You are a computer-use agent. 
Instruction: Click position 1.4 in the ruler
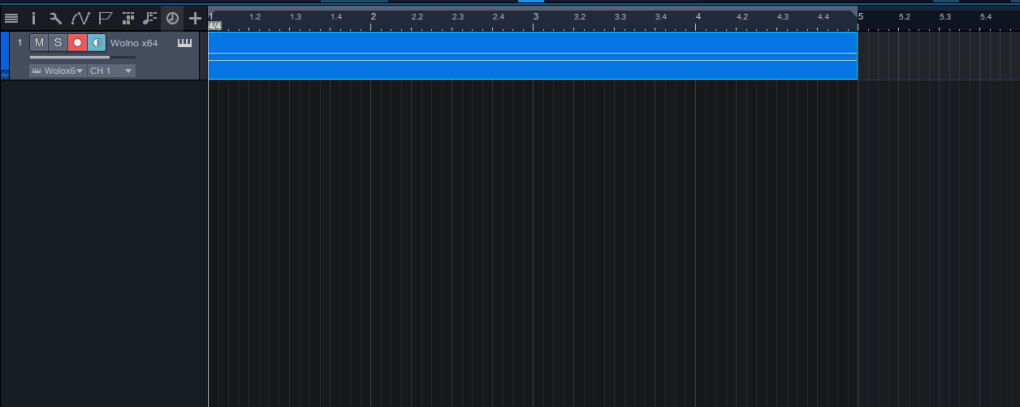[x=336, y=17]
